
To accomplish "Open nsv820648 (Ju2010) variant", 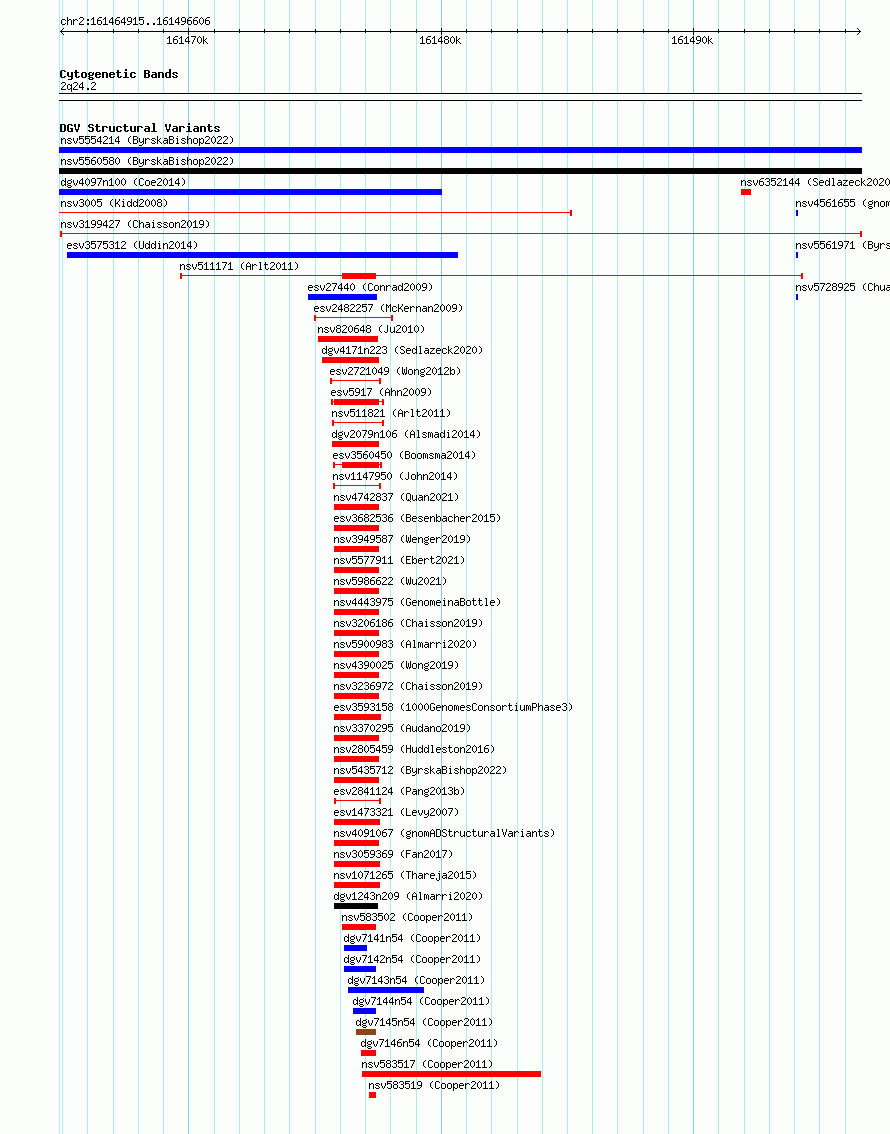I will point(371,329).
